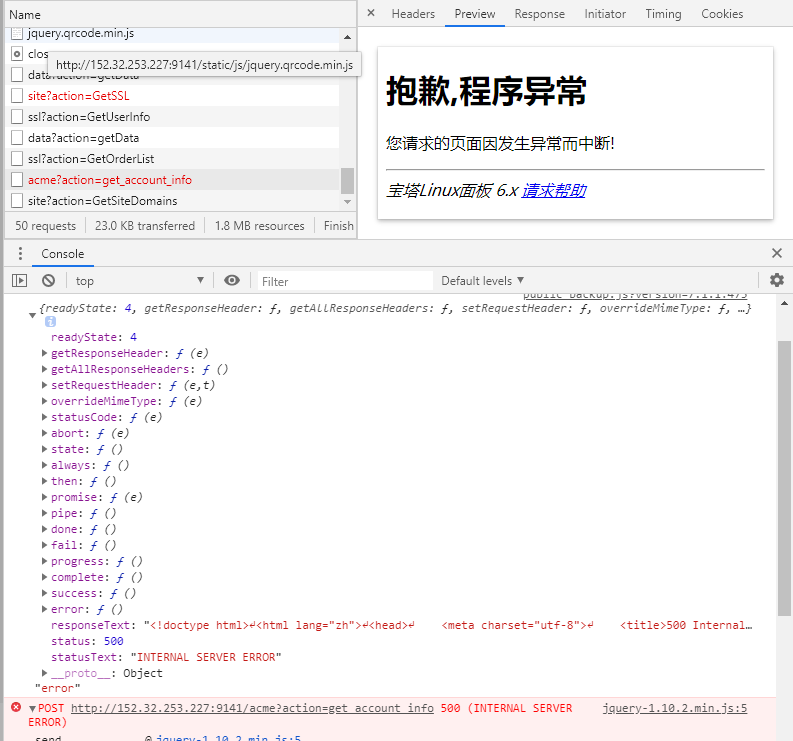This screenshot has height=741, width=793.
Task: Expand the getAllResponseHeaders property
Action: (45, 369)
